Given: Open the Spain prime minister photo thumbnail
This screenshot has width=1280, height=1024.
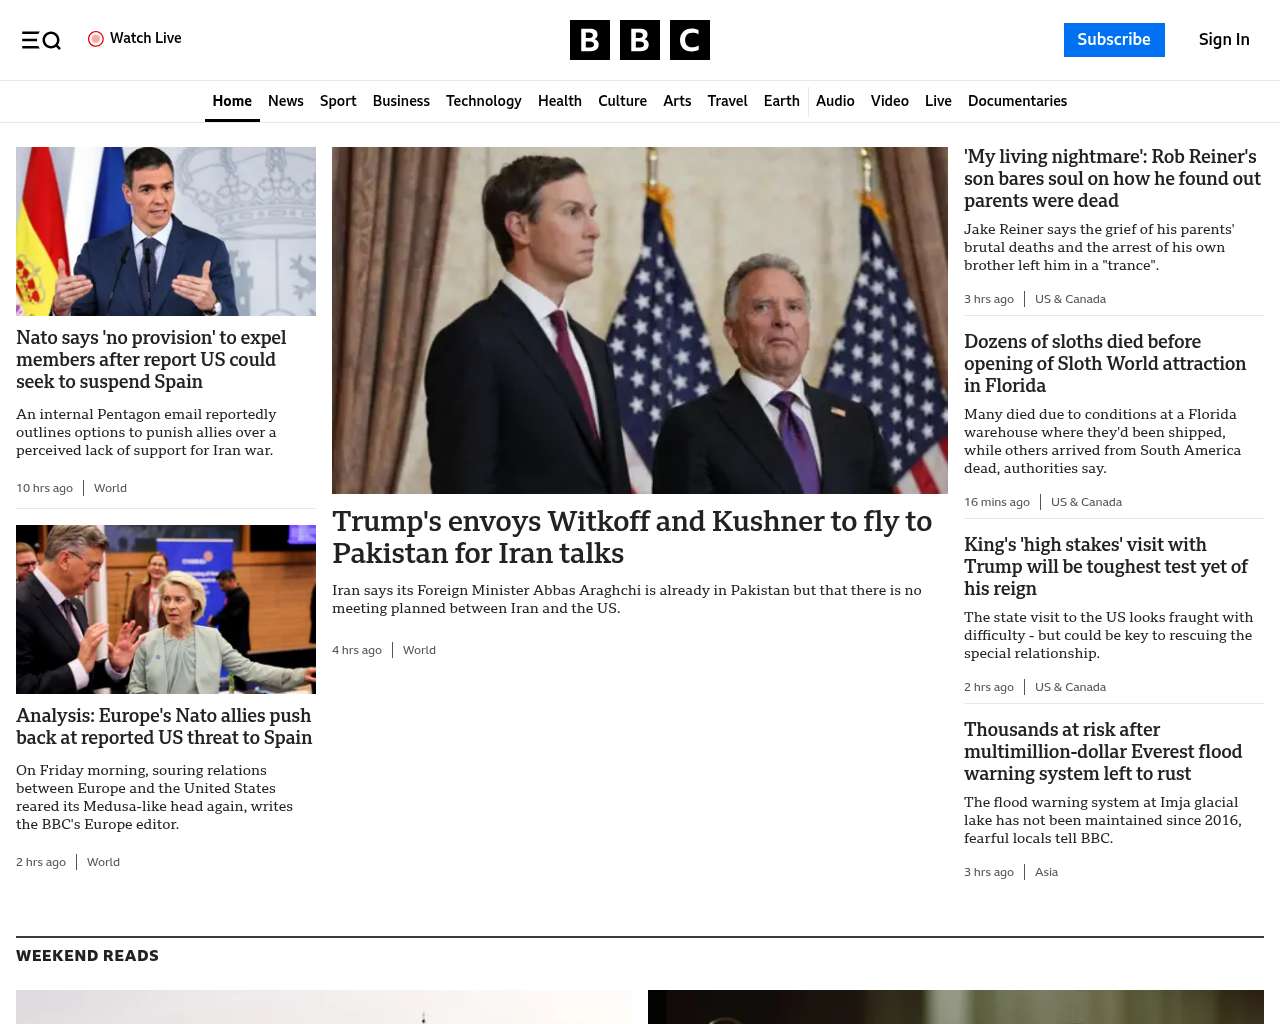Looking at the screenshot, I should click(166, 231).
